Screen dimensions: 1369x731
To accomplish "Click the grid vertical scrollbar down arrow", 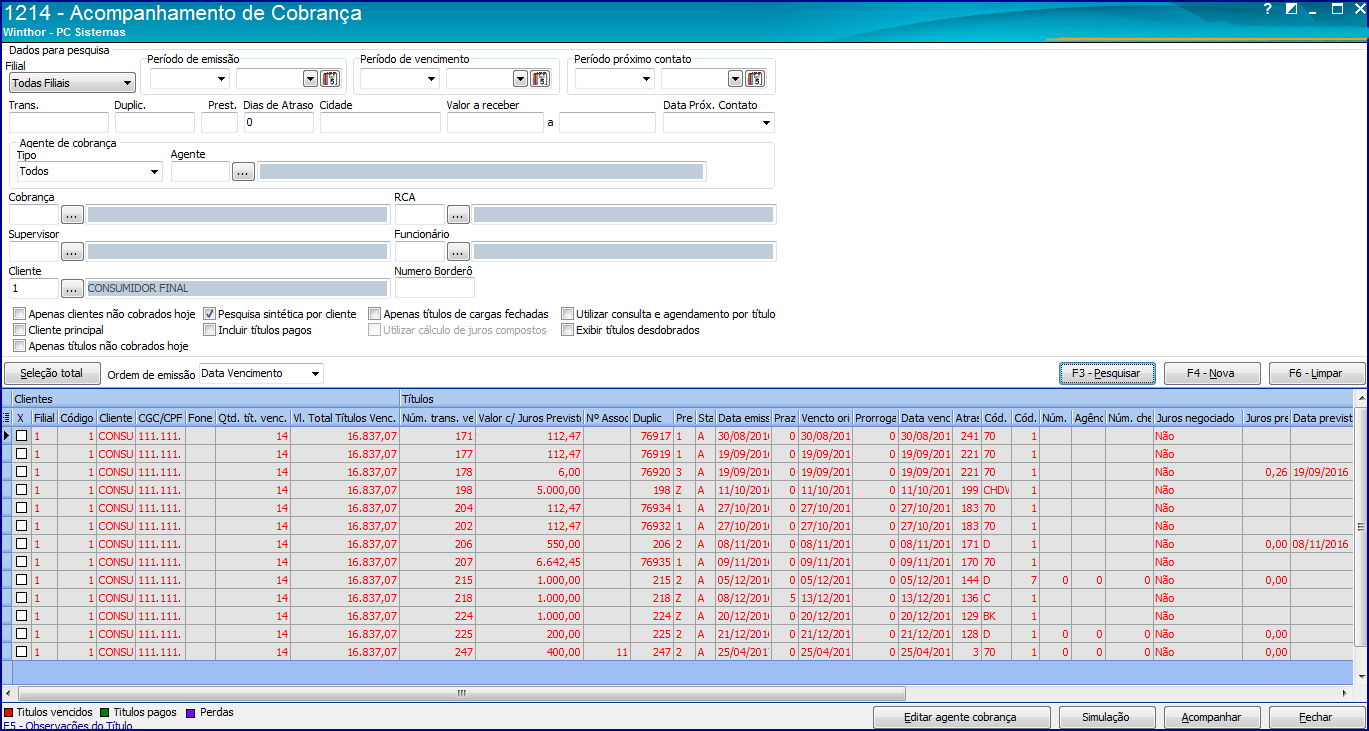I will [1360, 675].
